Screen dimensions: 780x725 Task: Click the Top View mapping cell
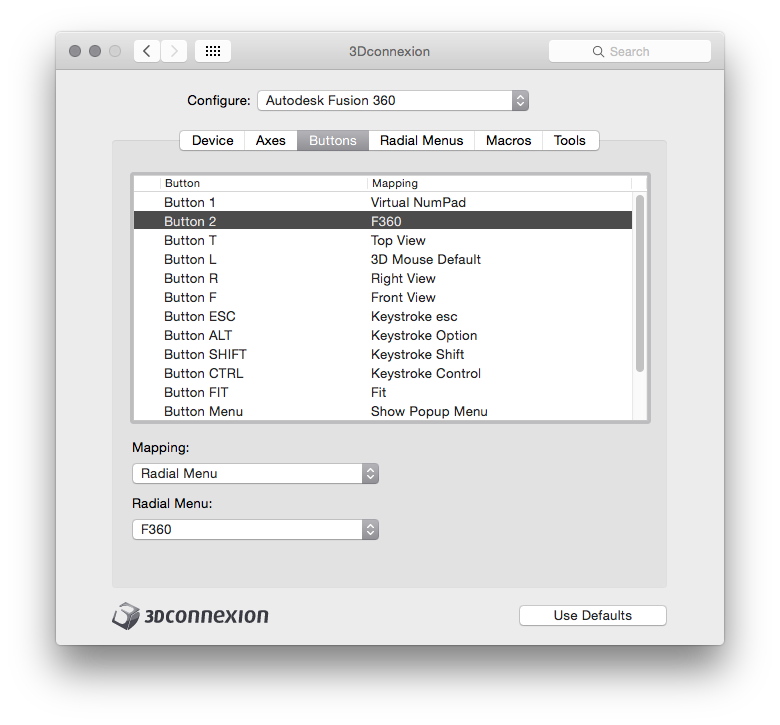click(398, 240)
